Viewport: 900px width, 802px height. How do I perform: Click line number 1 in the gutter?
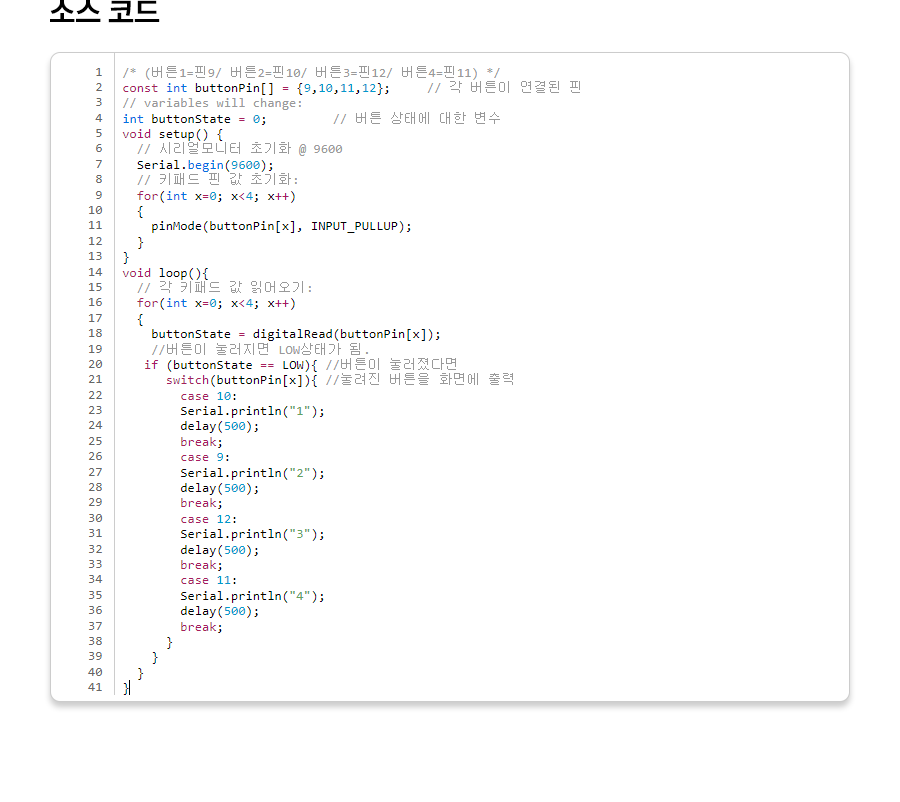click(x=98, y=72)
